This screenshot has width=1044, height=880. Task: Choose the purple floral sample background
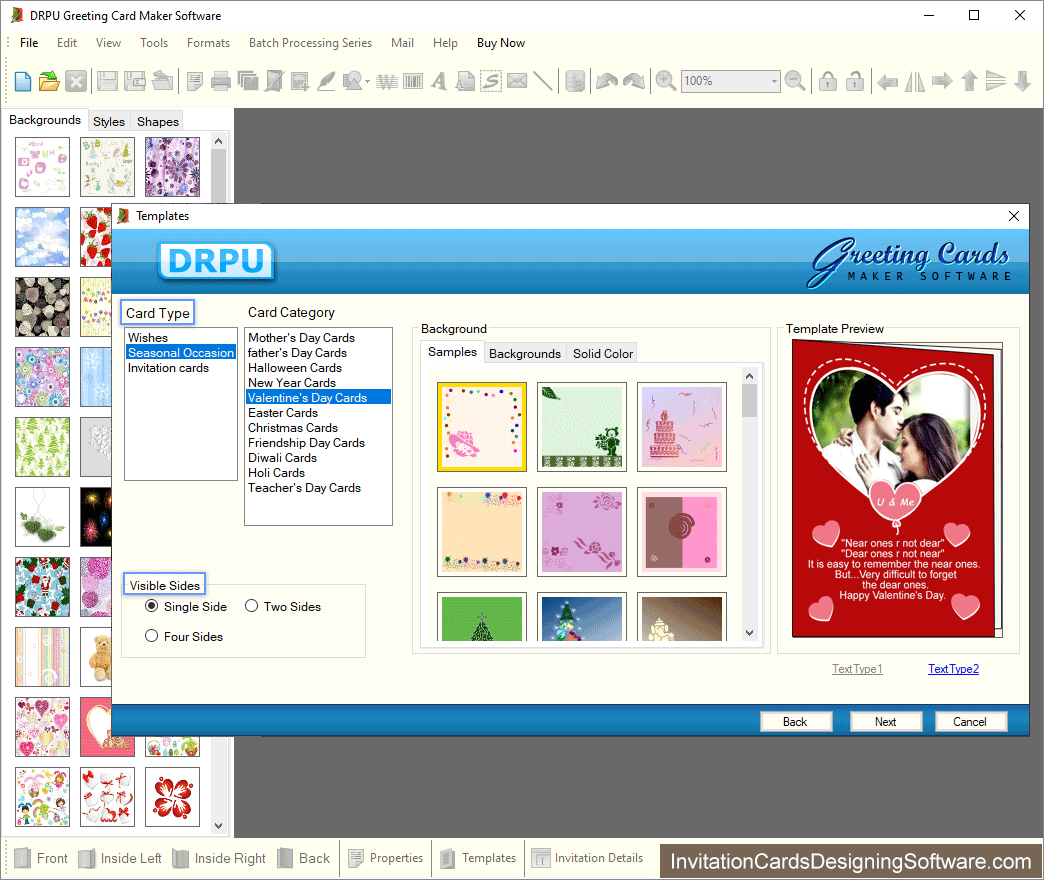[582, 532]
